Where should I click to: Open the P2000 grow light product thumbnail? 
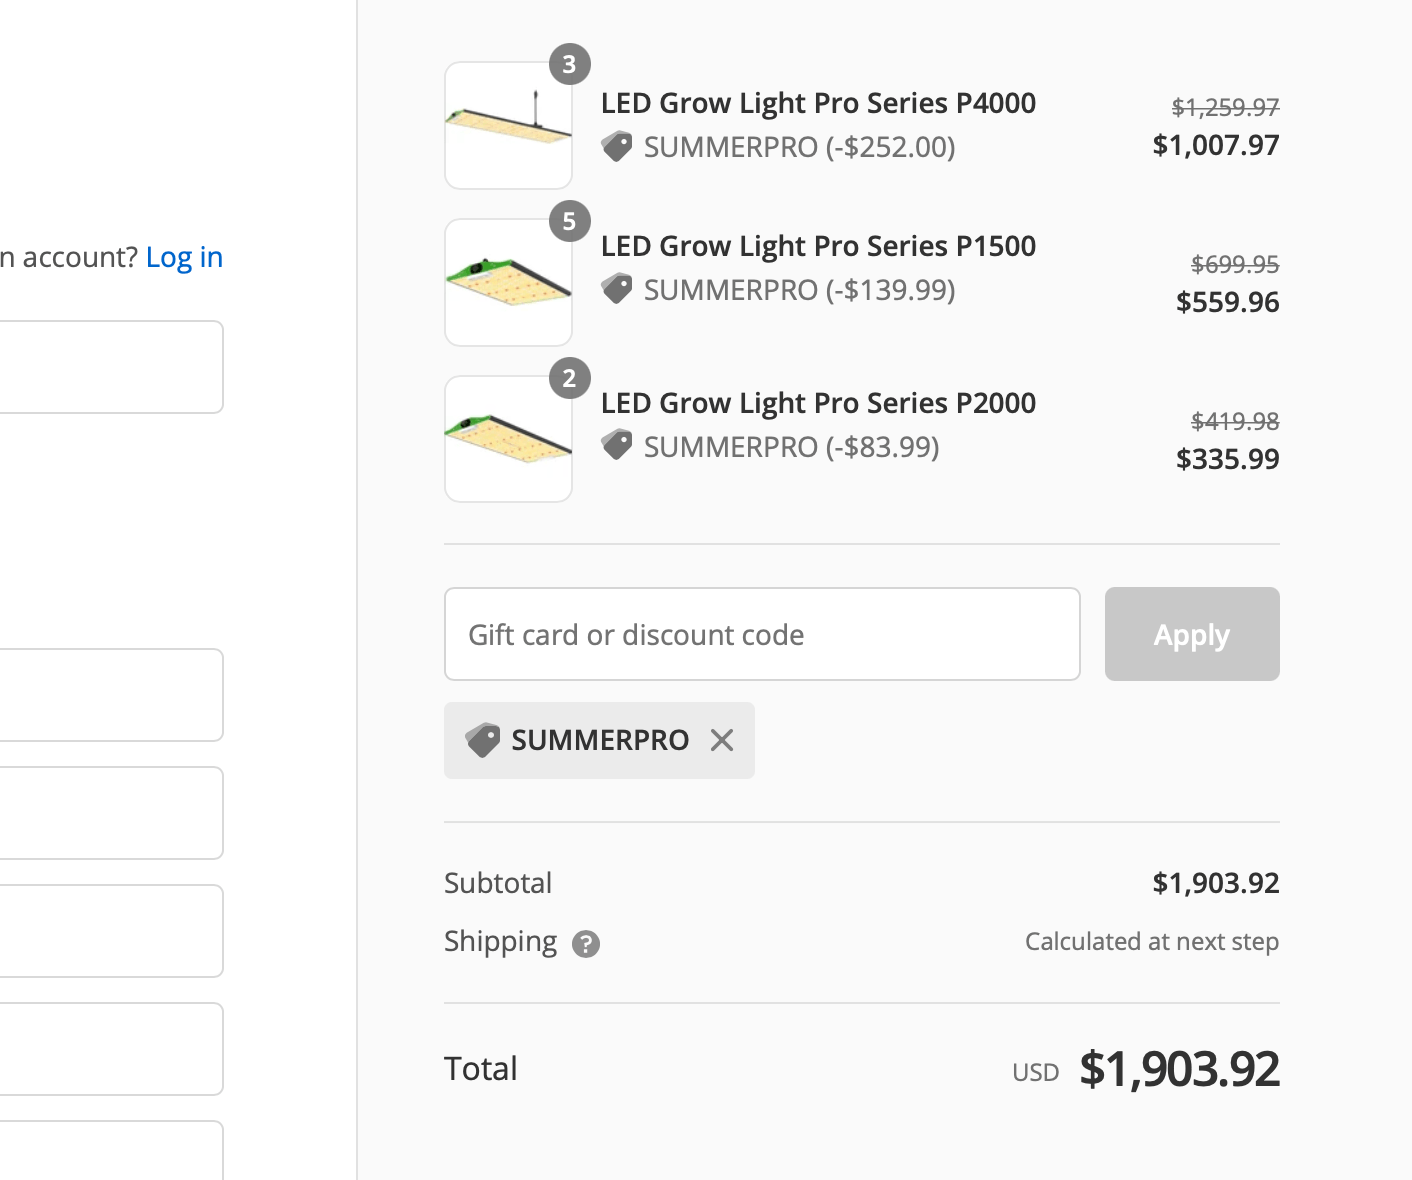coord(508,439)
